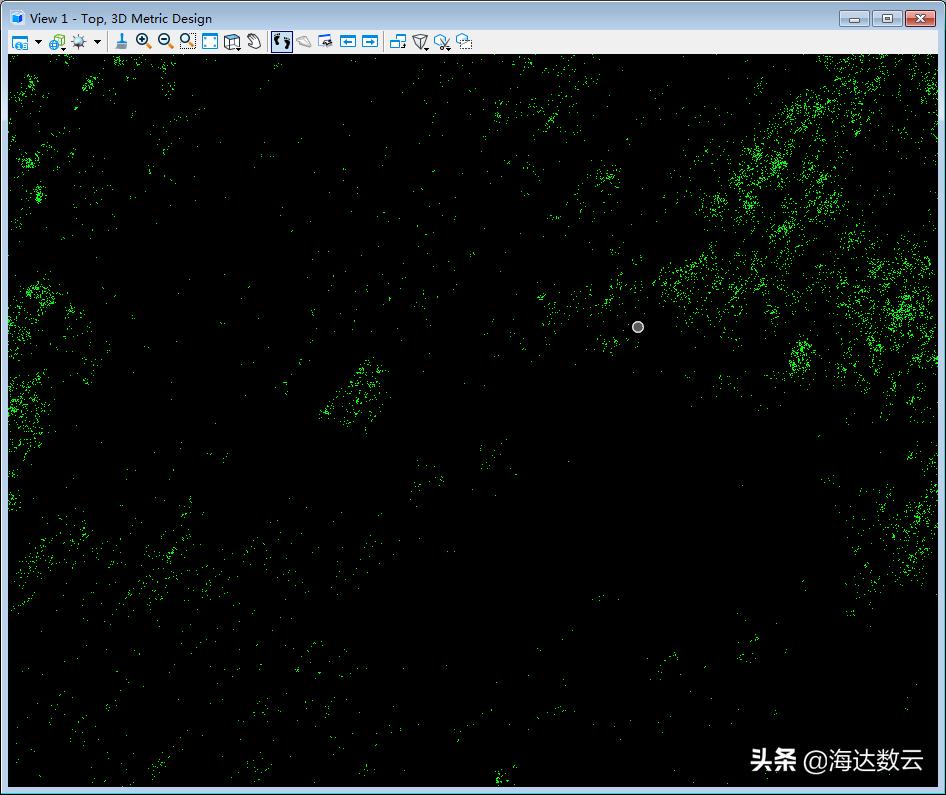Expand the View Attributes dropdown arrow

click(38, 42)
